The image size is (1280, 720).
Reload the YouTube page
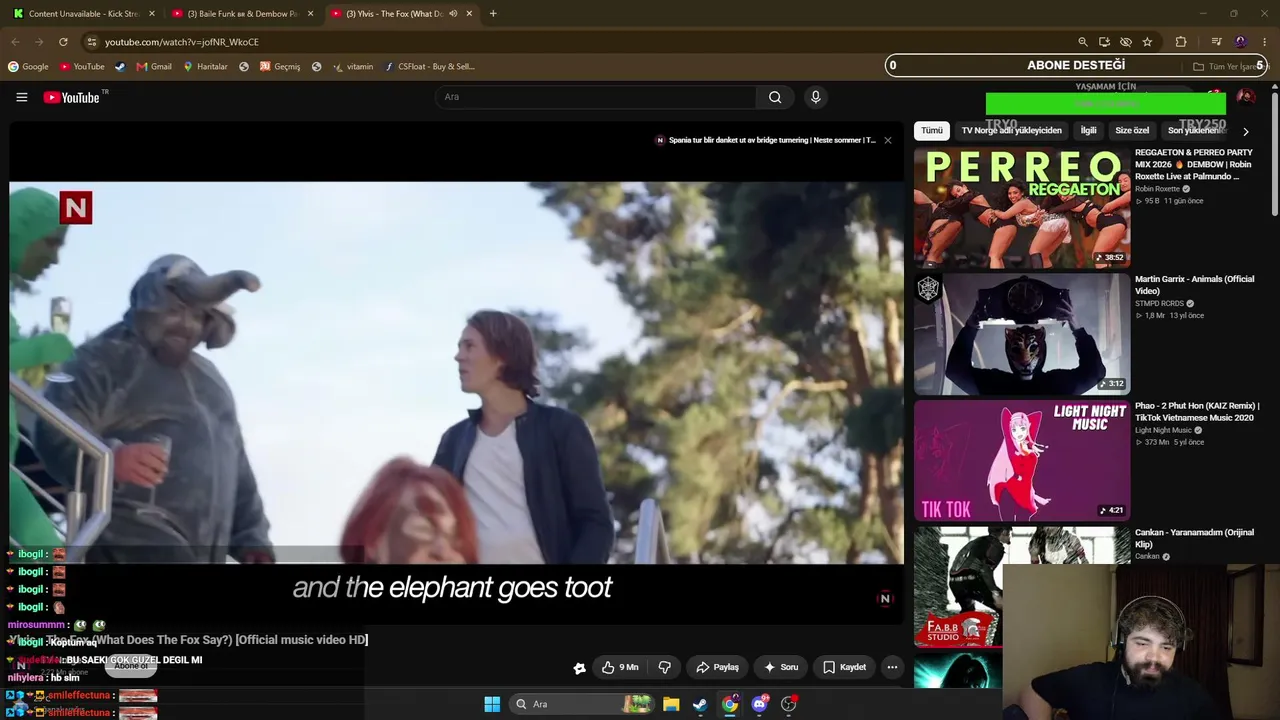pyautogui.click(x=63, y=42)
